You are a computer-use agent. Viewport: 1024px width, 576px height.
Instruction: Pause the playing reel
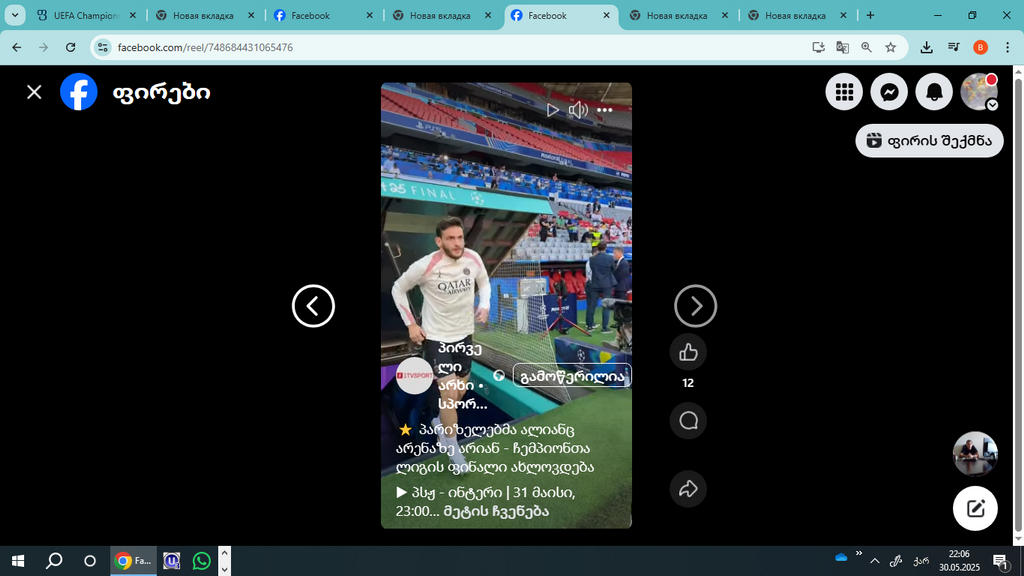click(x=552, y=110)
